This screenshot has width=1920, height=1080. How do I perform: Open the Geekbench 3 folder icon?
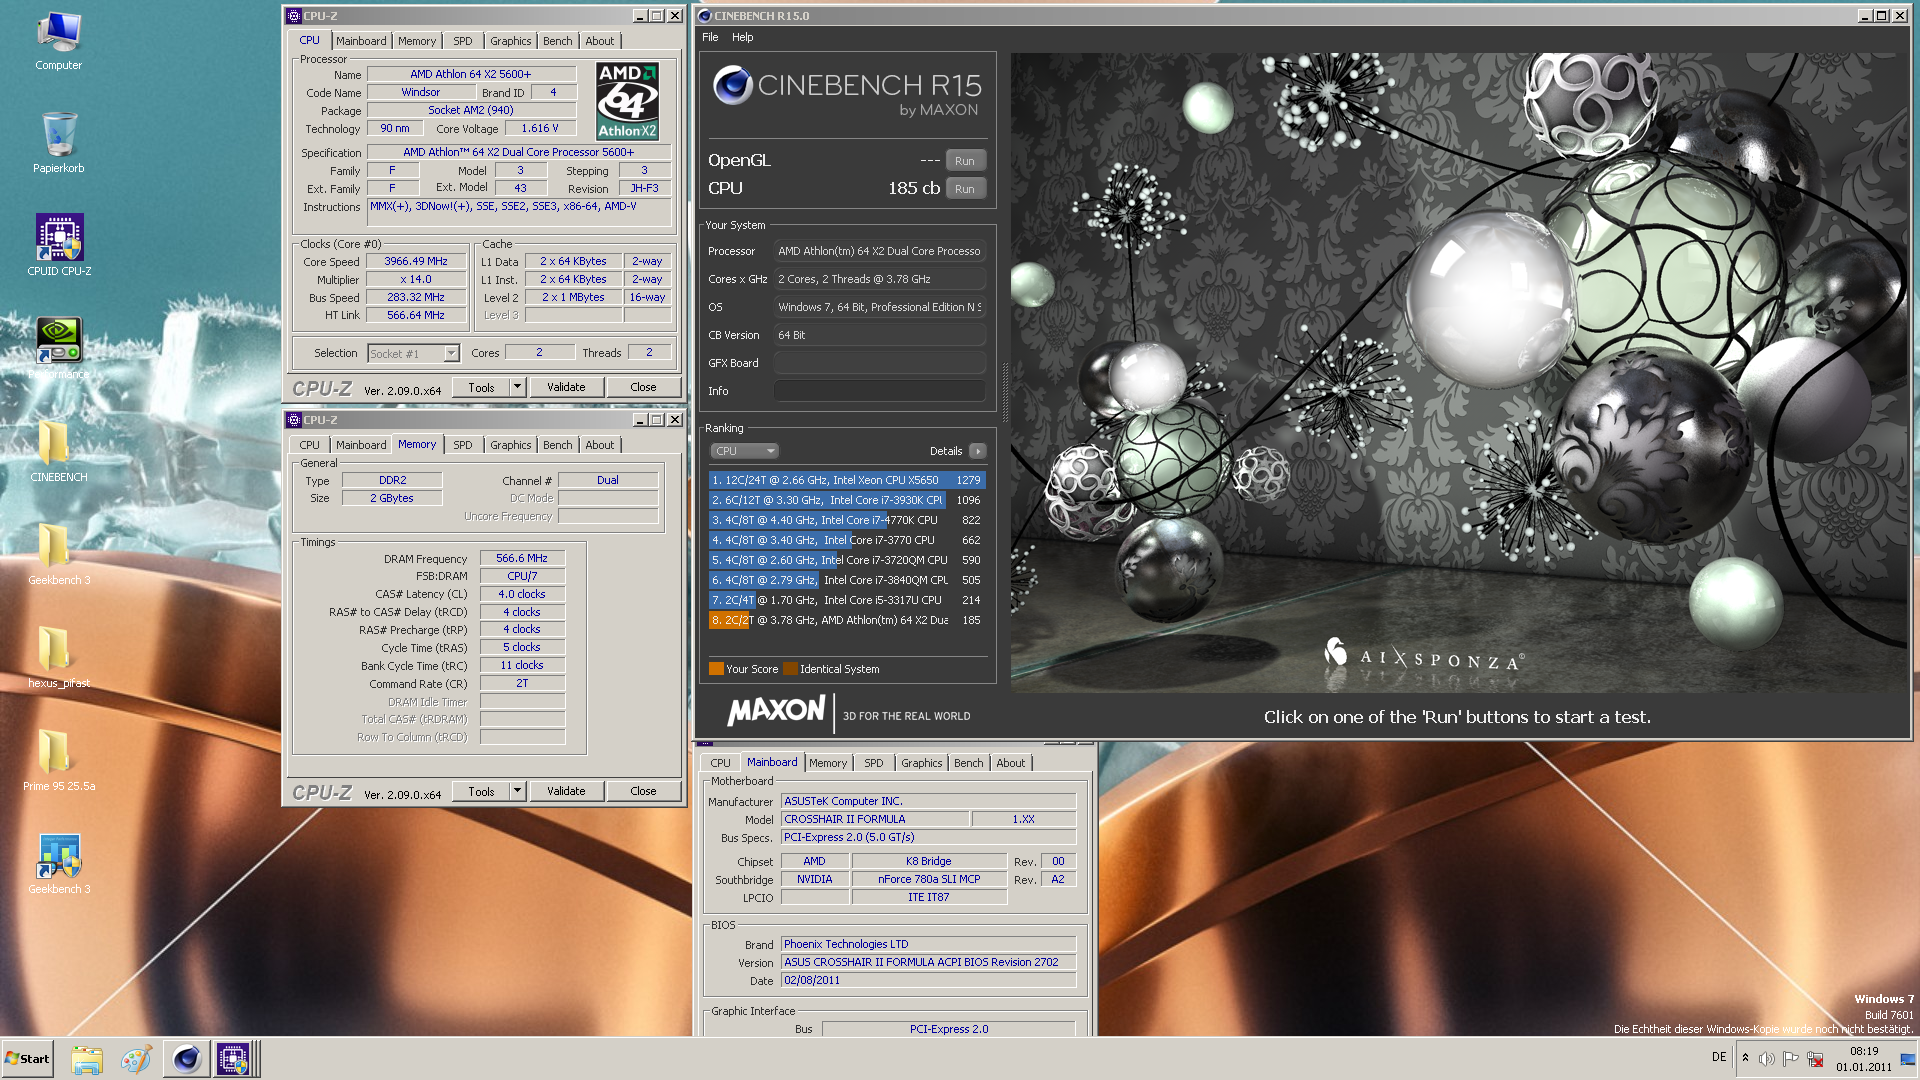(x=58, y=555)
